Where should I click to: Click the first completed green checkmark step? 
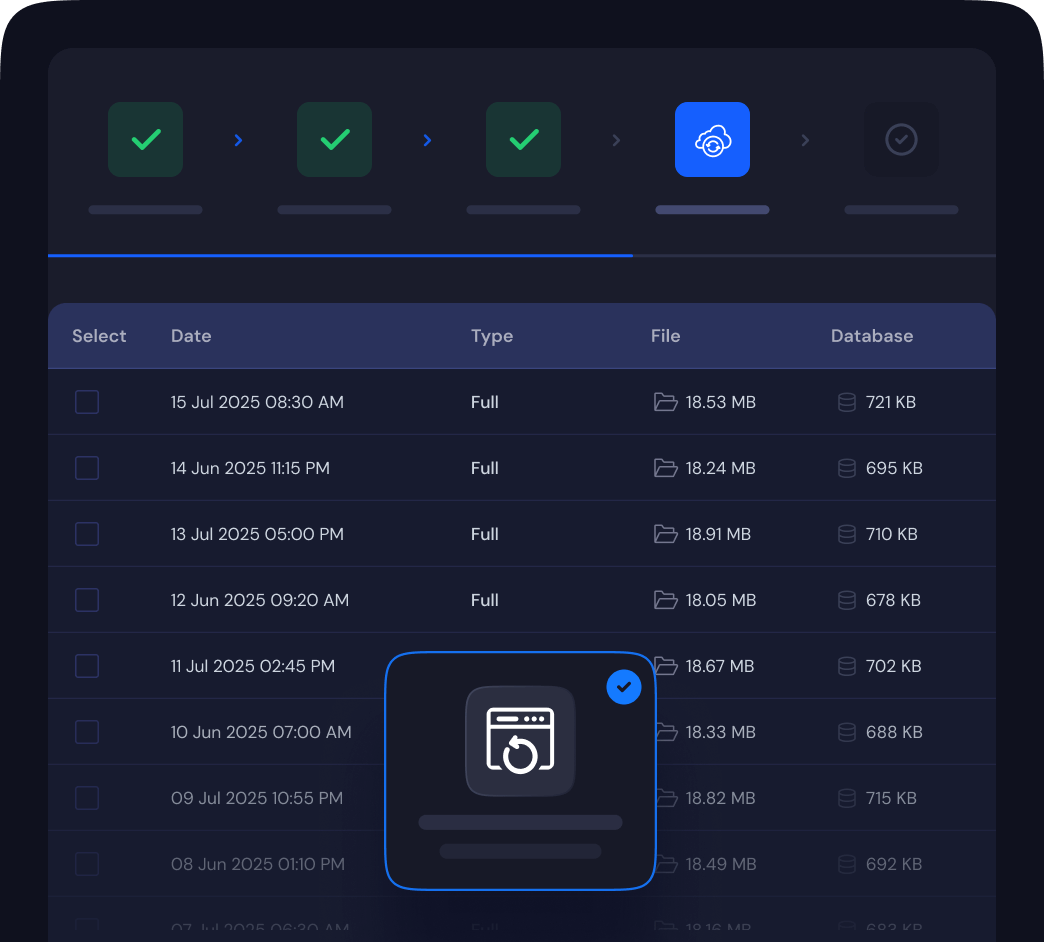coord(145,140)
